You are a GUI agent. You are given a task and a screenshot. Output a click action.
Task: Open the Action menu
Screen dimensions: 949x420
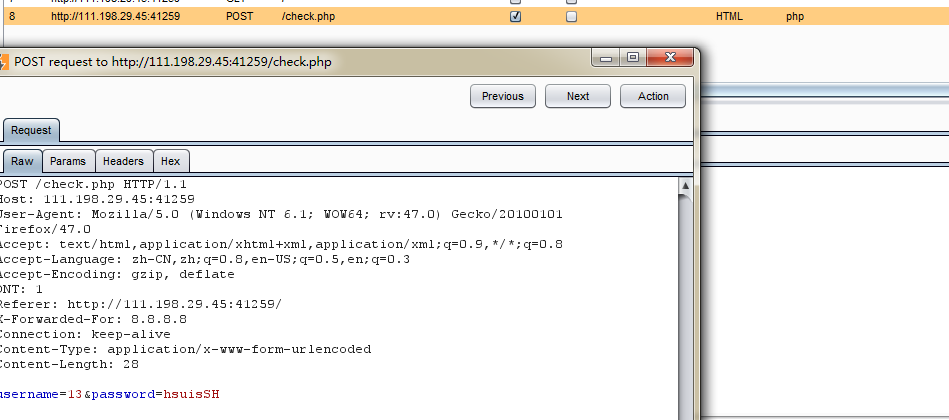653,96
